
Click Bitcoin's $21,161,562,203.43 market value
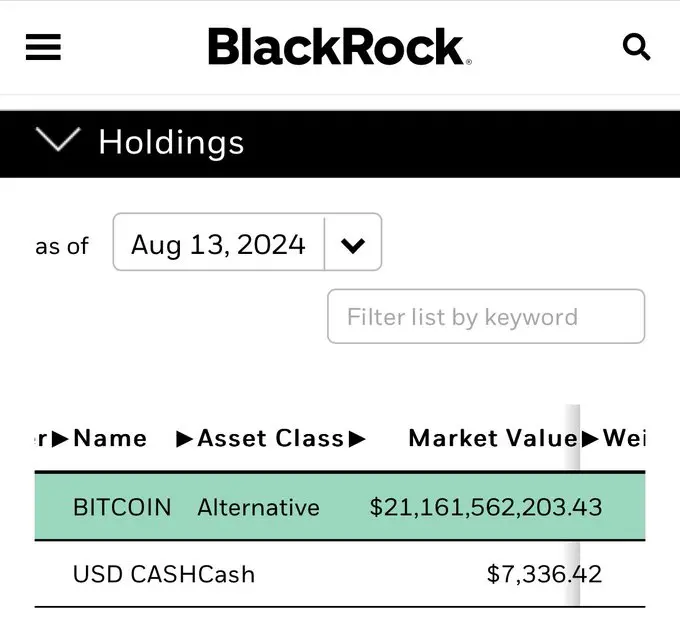click(486, 507)
